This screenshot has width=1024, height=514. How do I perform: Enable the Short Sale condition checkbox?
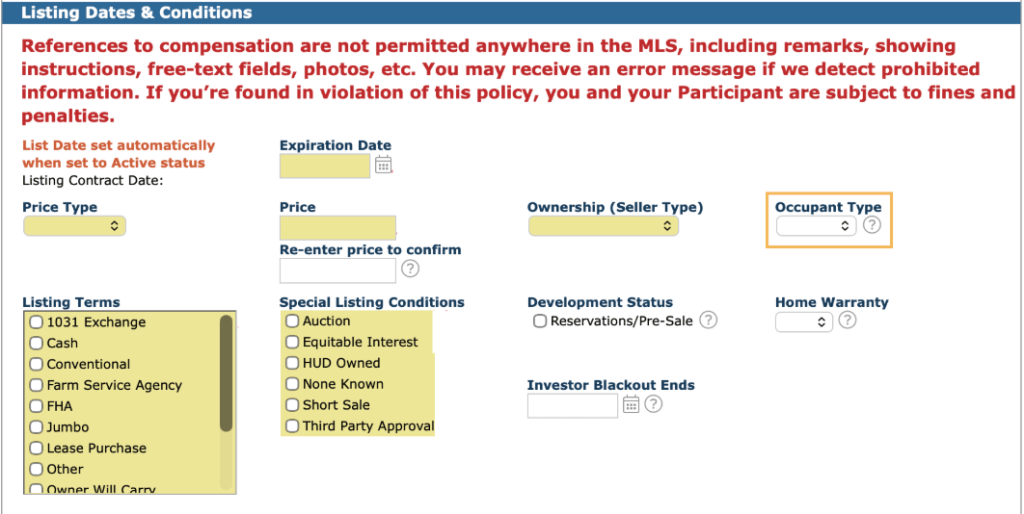point(292,405)
